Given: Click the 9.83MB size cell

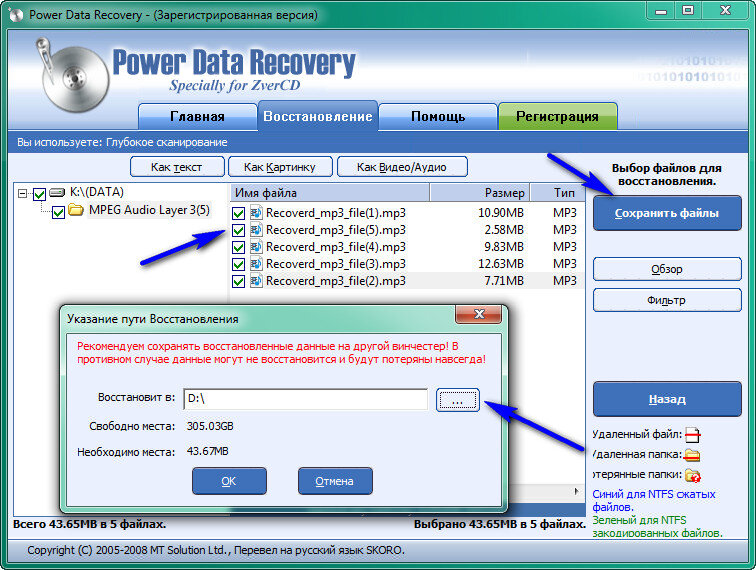Looking at the screenshot, I should [x=504, y=246].
